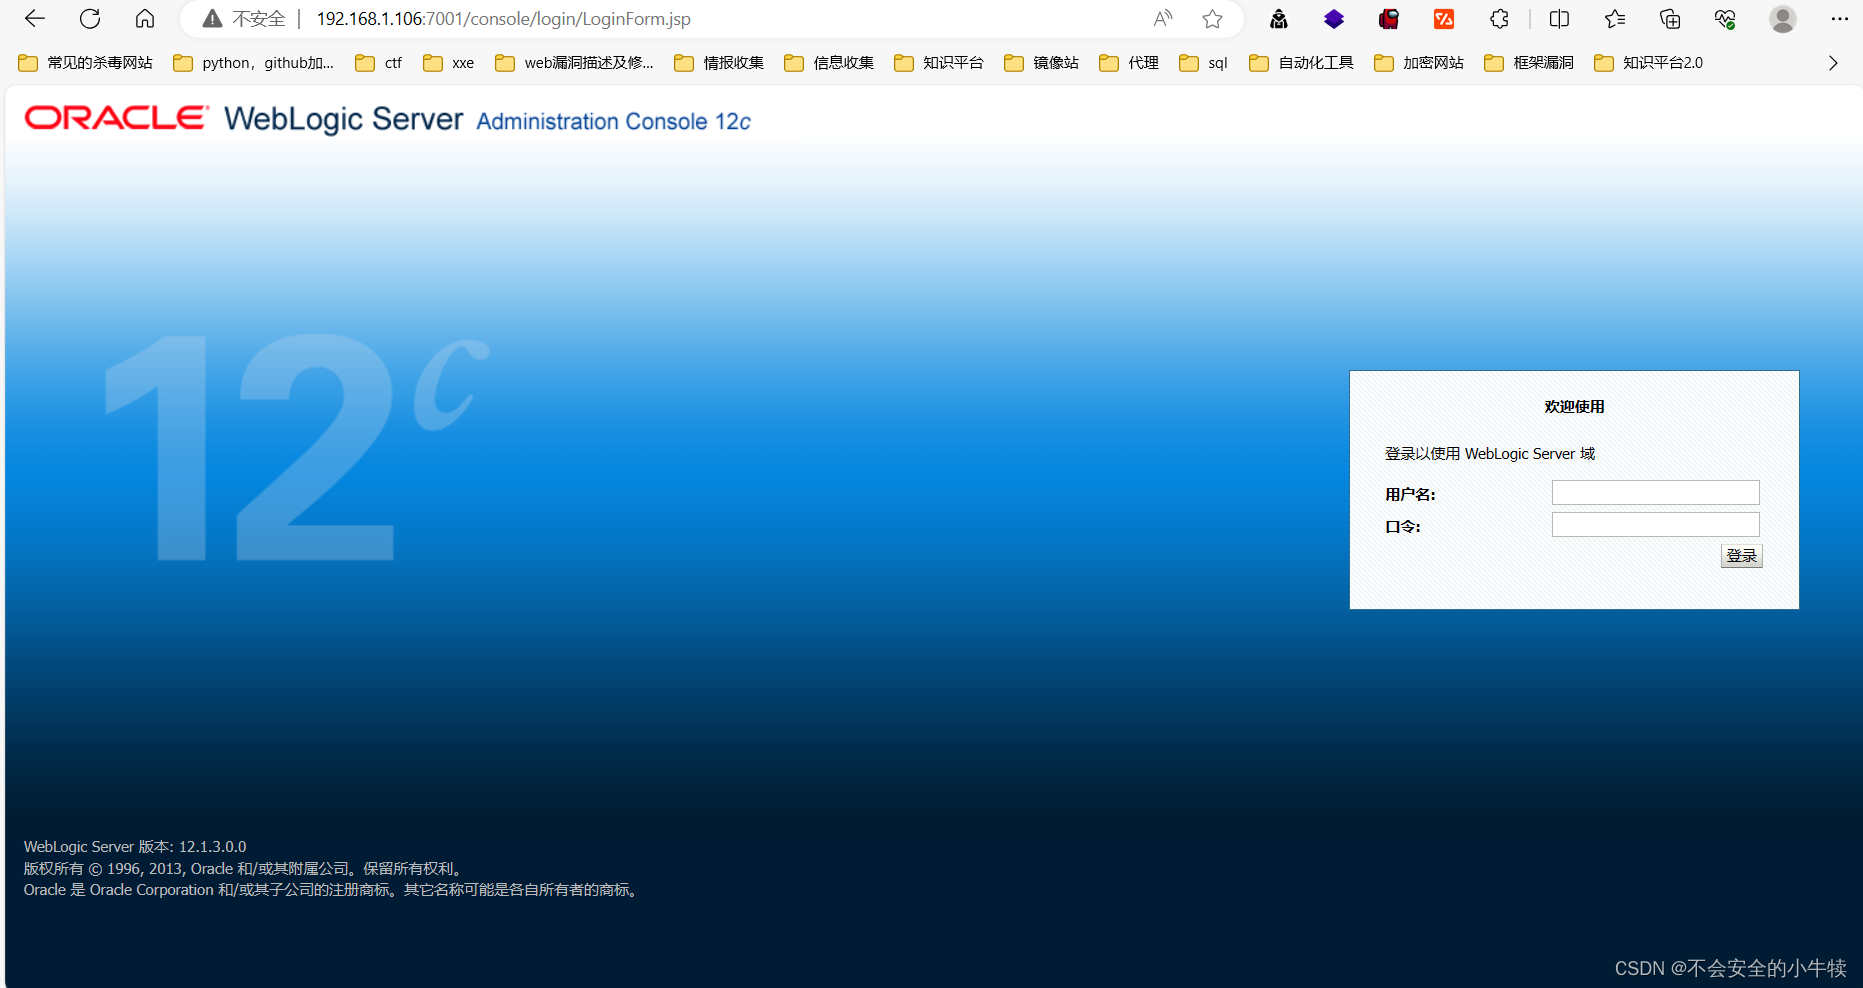
Task: Open the ctf bookmark folder
Action: coord(379,63)
